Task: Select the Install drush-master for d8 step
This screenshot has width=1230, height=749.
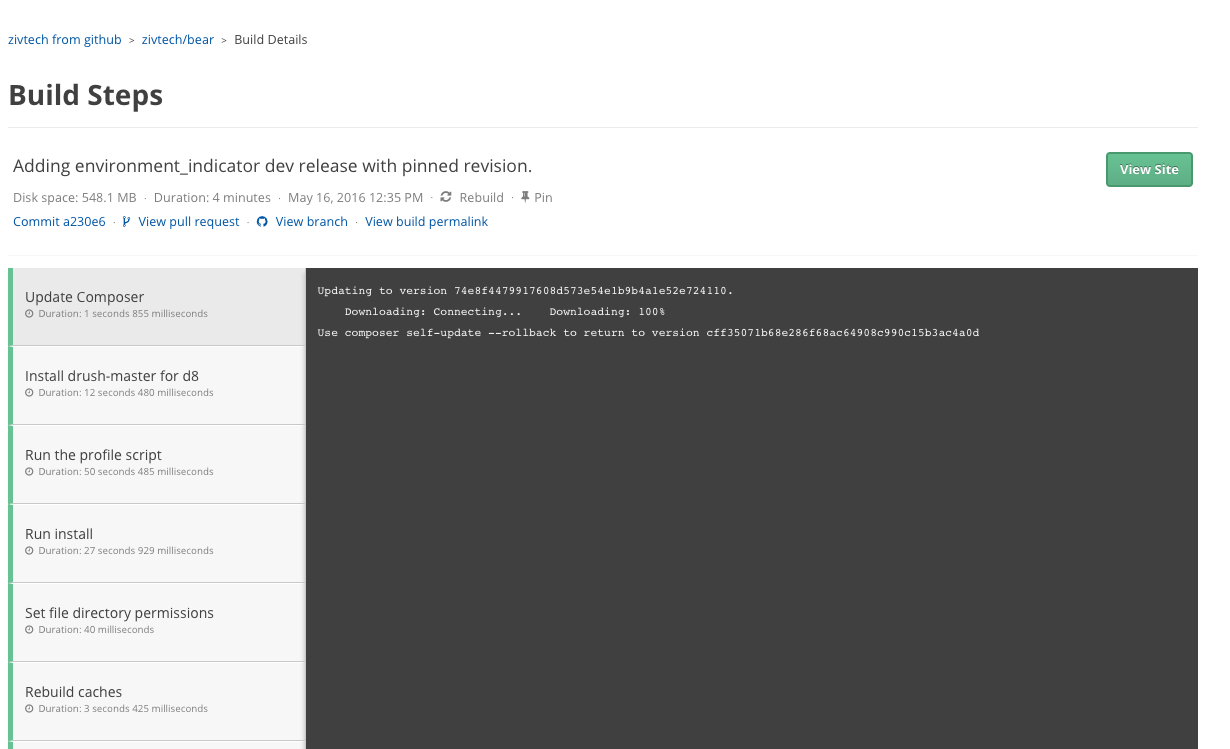Action: pos(156,384)
